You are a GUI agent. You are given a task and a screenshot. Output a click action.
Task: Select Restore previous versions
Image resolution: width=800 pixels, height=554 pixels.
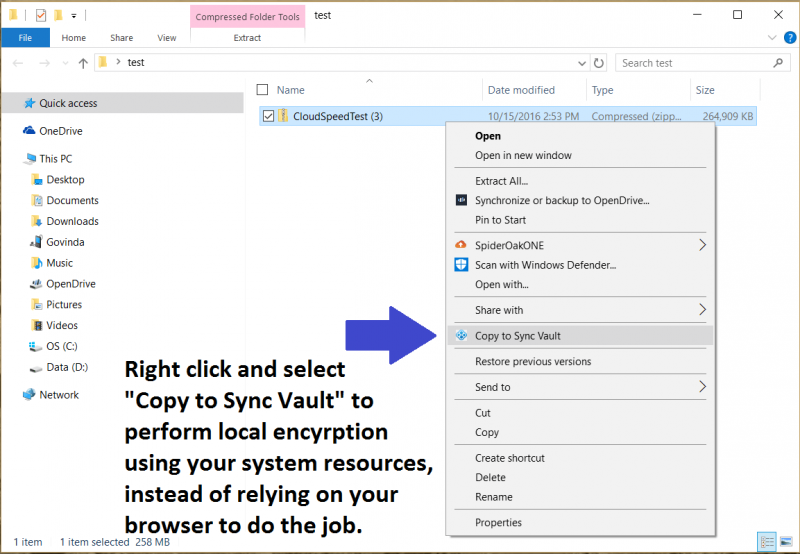click(580, 361)
